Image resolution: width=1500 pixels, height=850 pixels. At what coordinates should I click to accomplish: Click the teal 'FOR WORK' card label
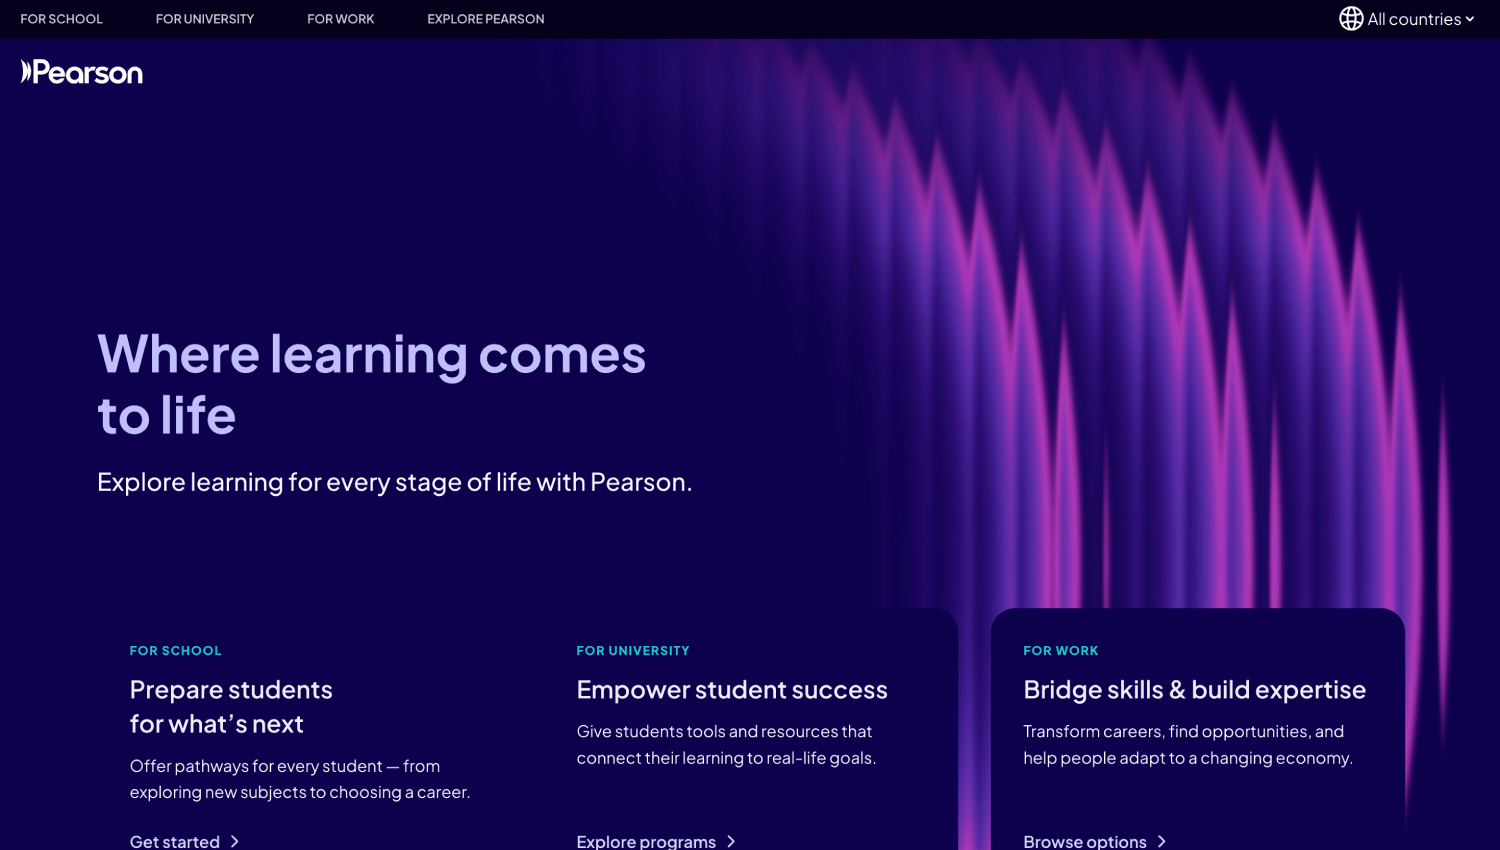pos(1061,651)
